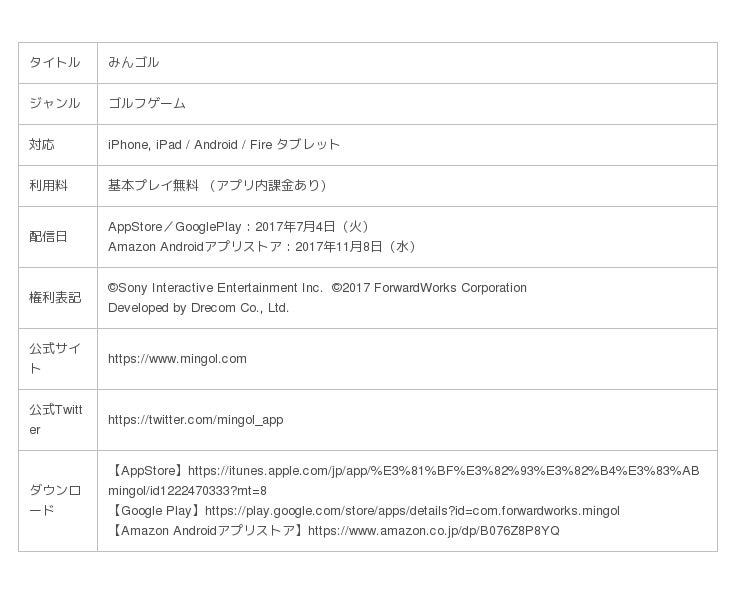This screenshot has width=740, height=592.
Task: Click the ダウンロード row label
Action: (55, 501)
